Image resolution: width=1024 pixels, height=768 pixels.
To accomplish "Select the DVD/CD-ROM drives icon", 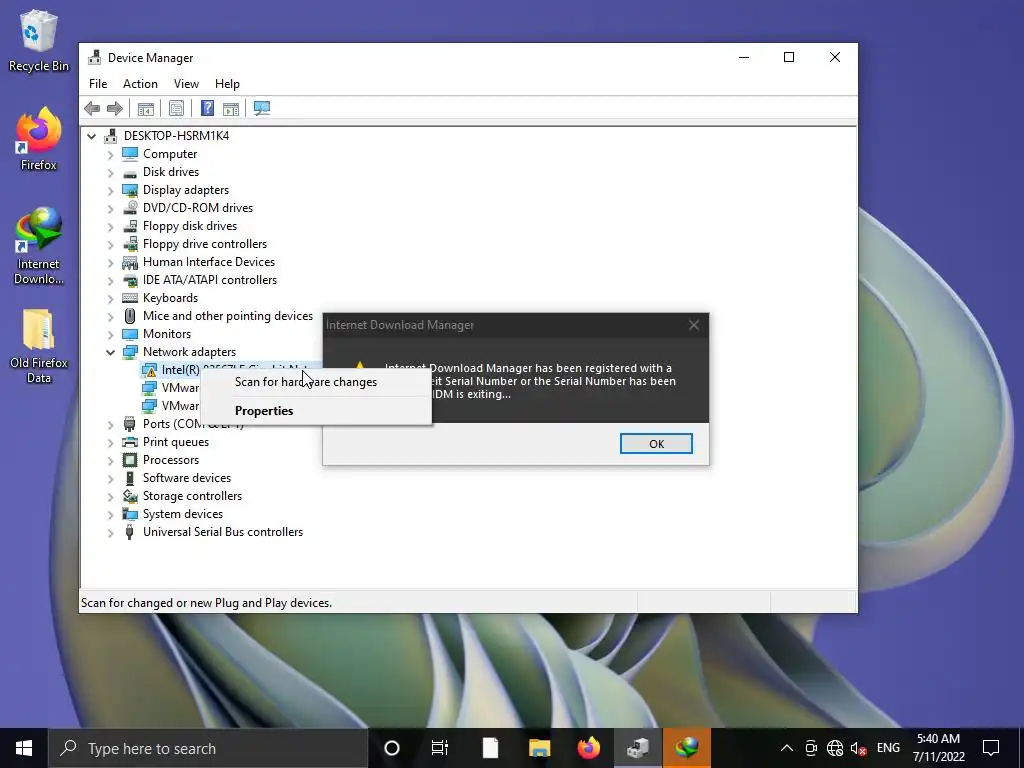I will tap(130, 208).
